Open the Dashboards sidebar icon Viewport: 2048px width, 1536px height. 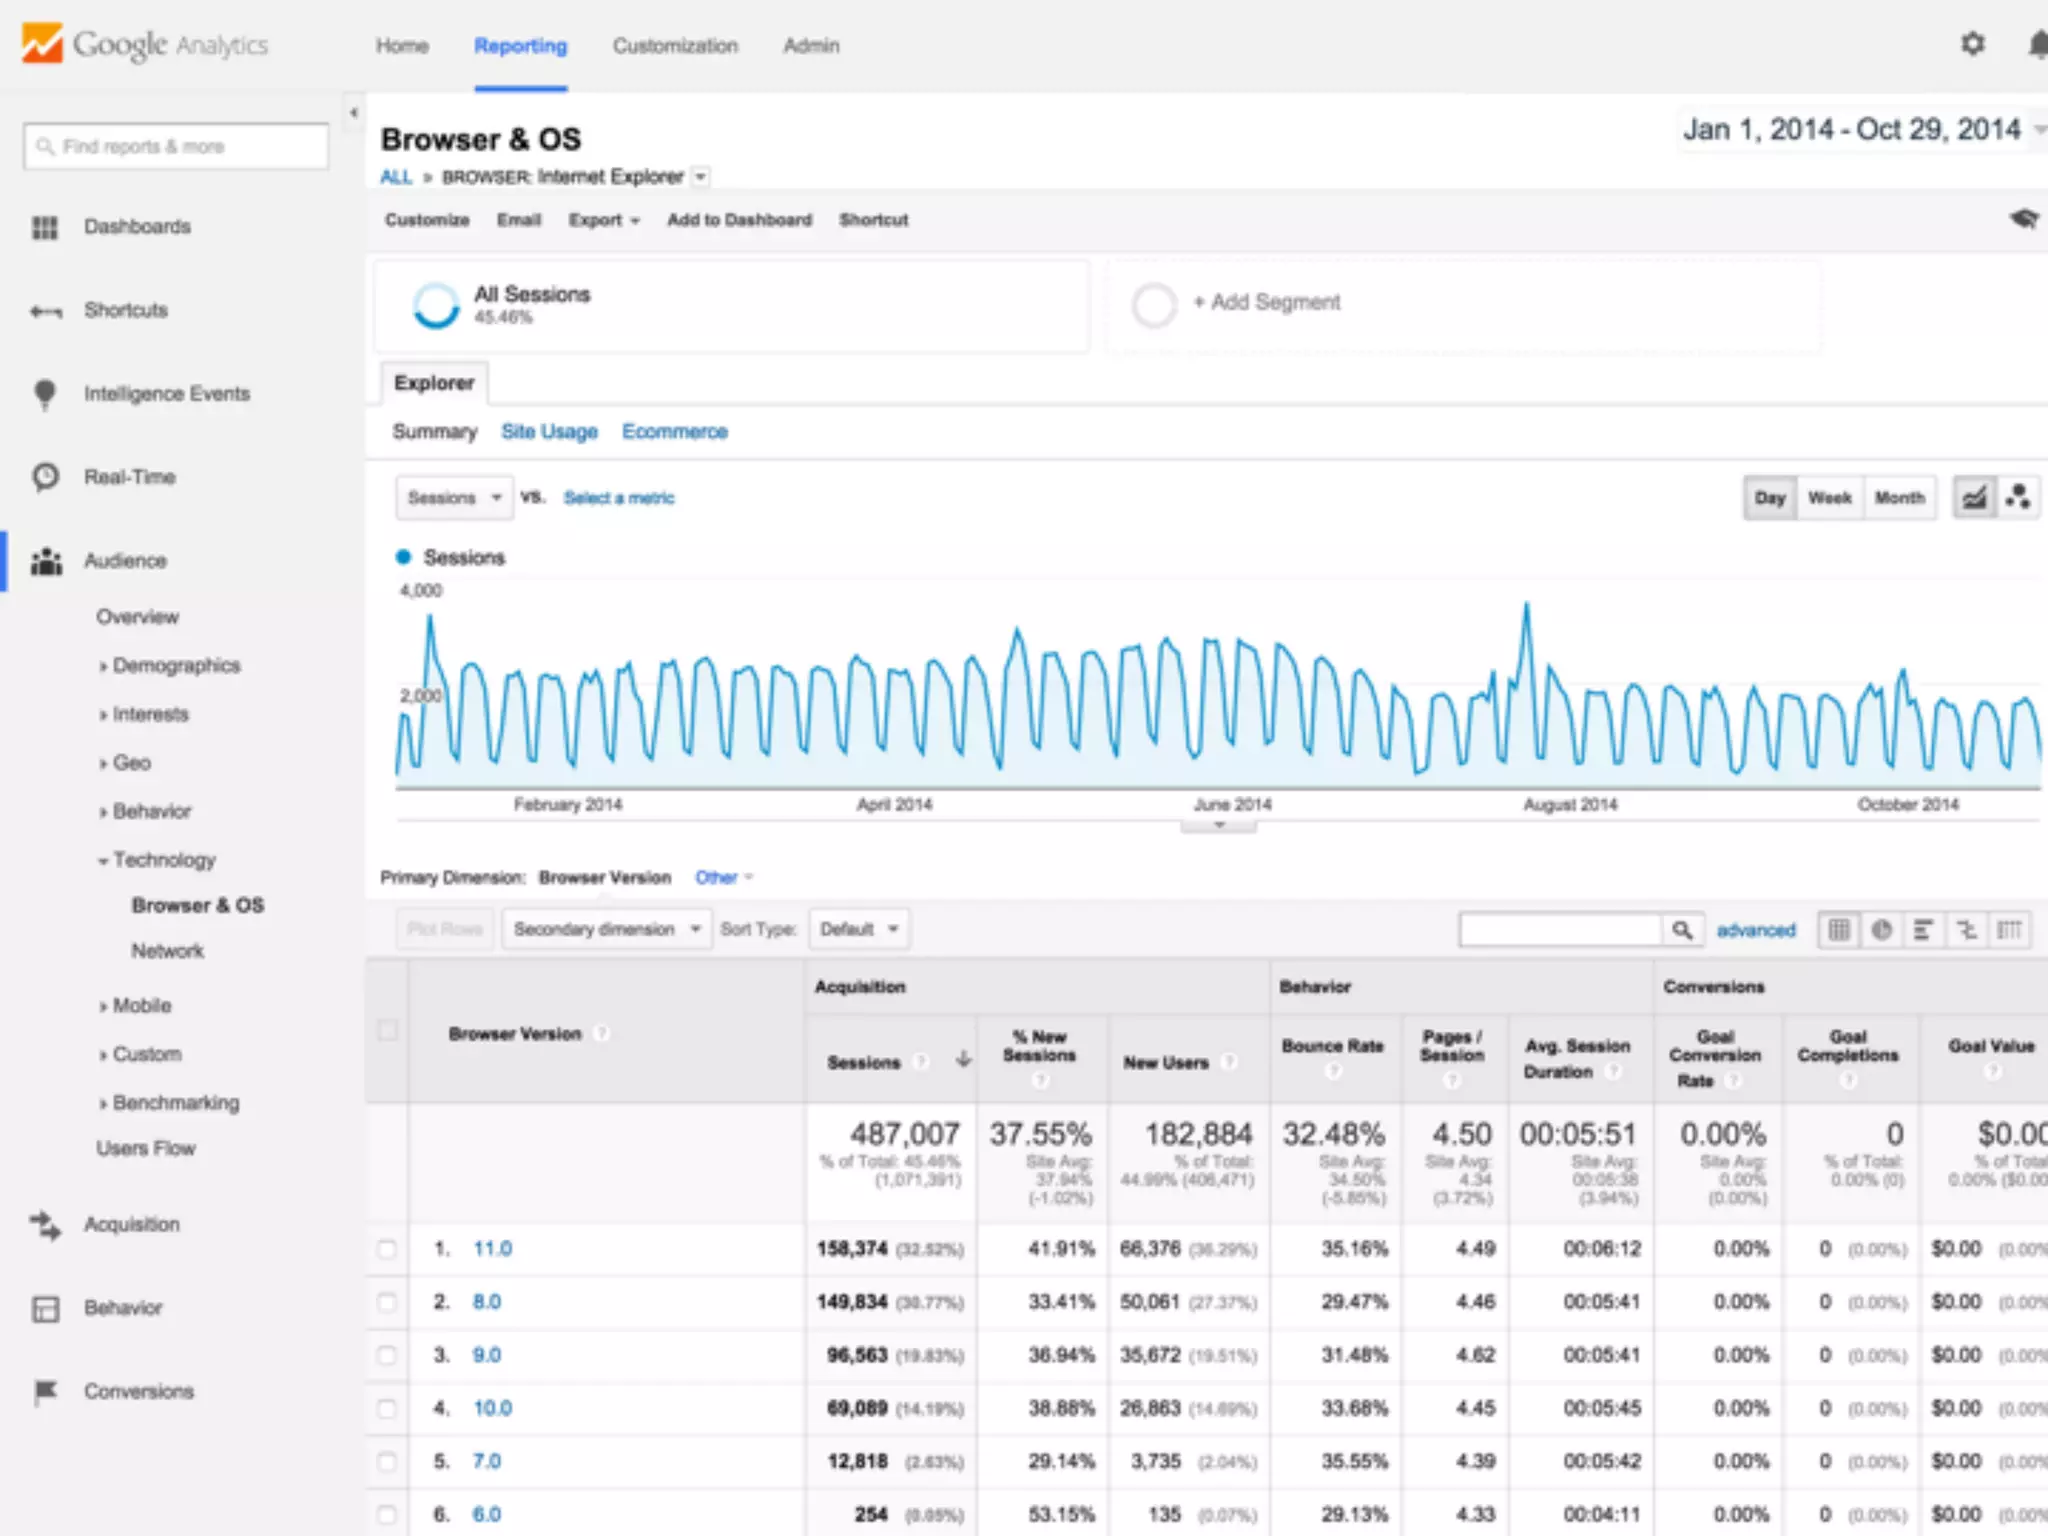tap(45, 227)
